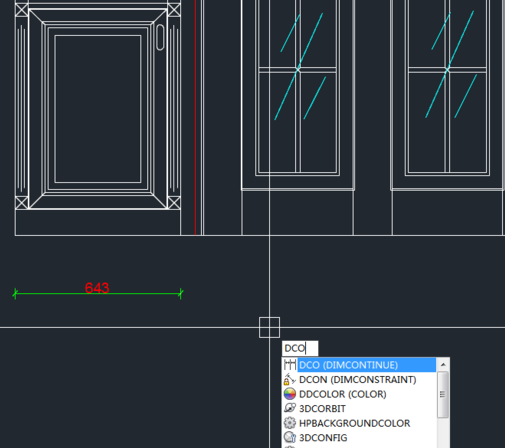The image size is (505, 448).
Task: Select 3DCORBIT command from list
Action: click(x=359, y=409)
